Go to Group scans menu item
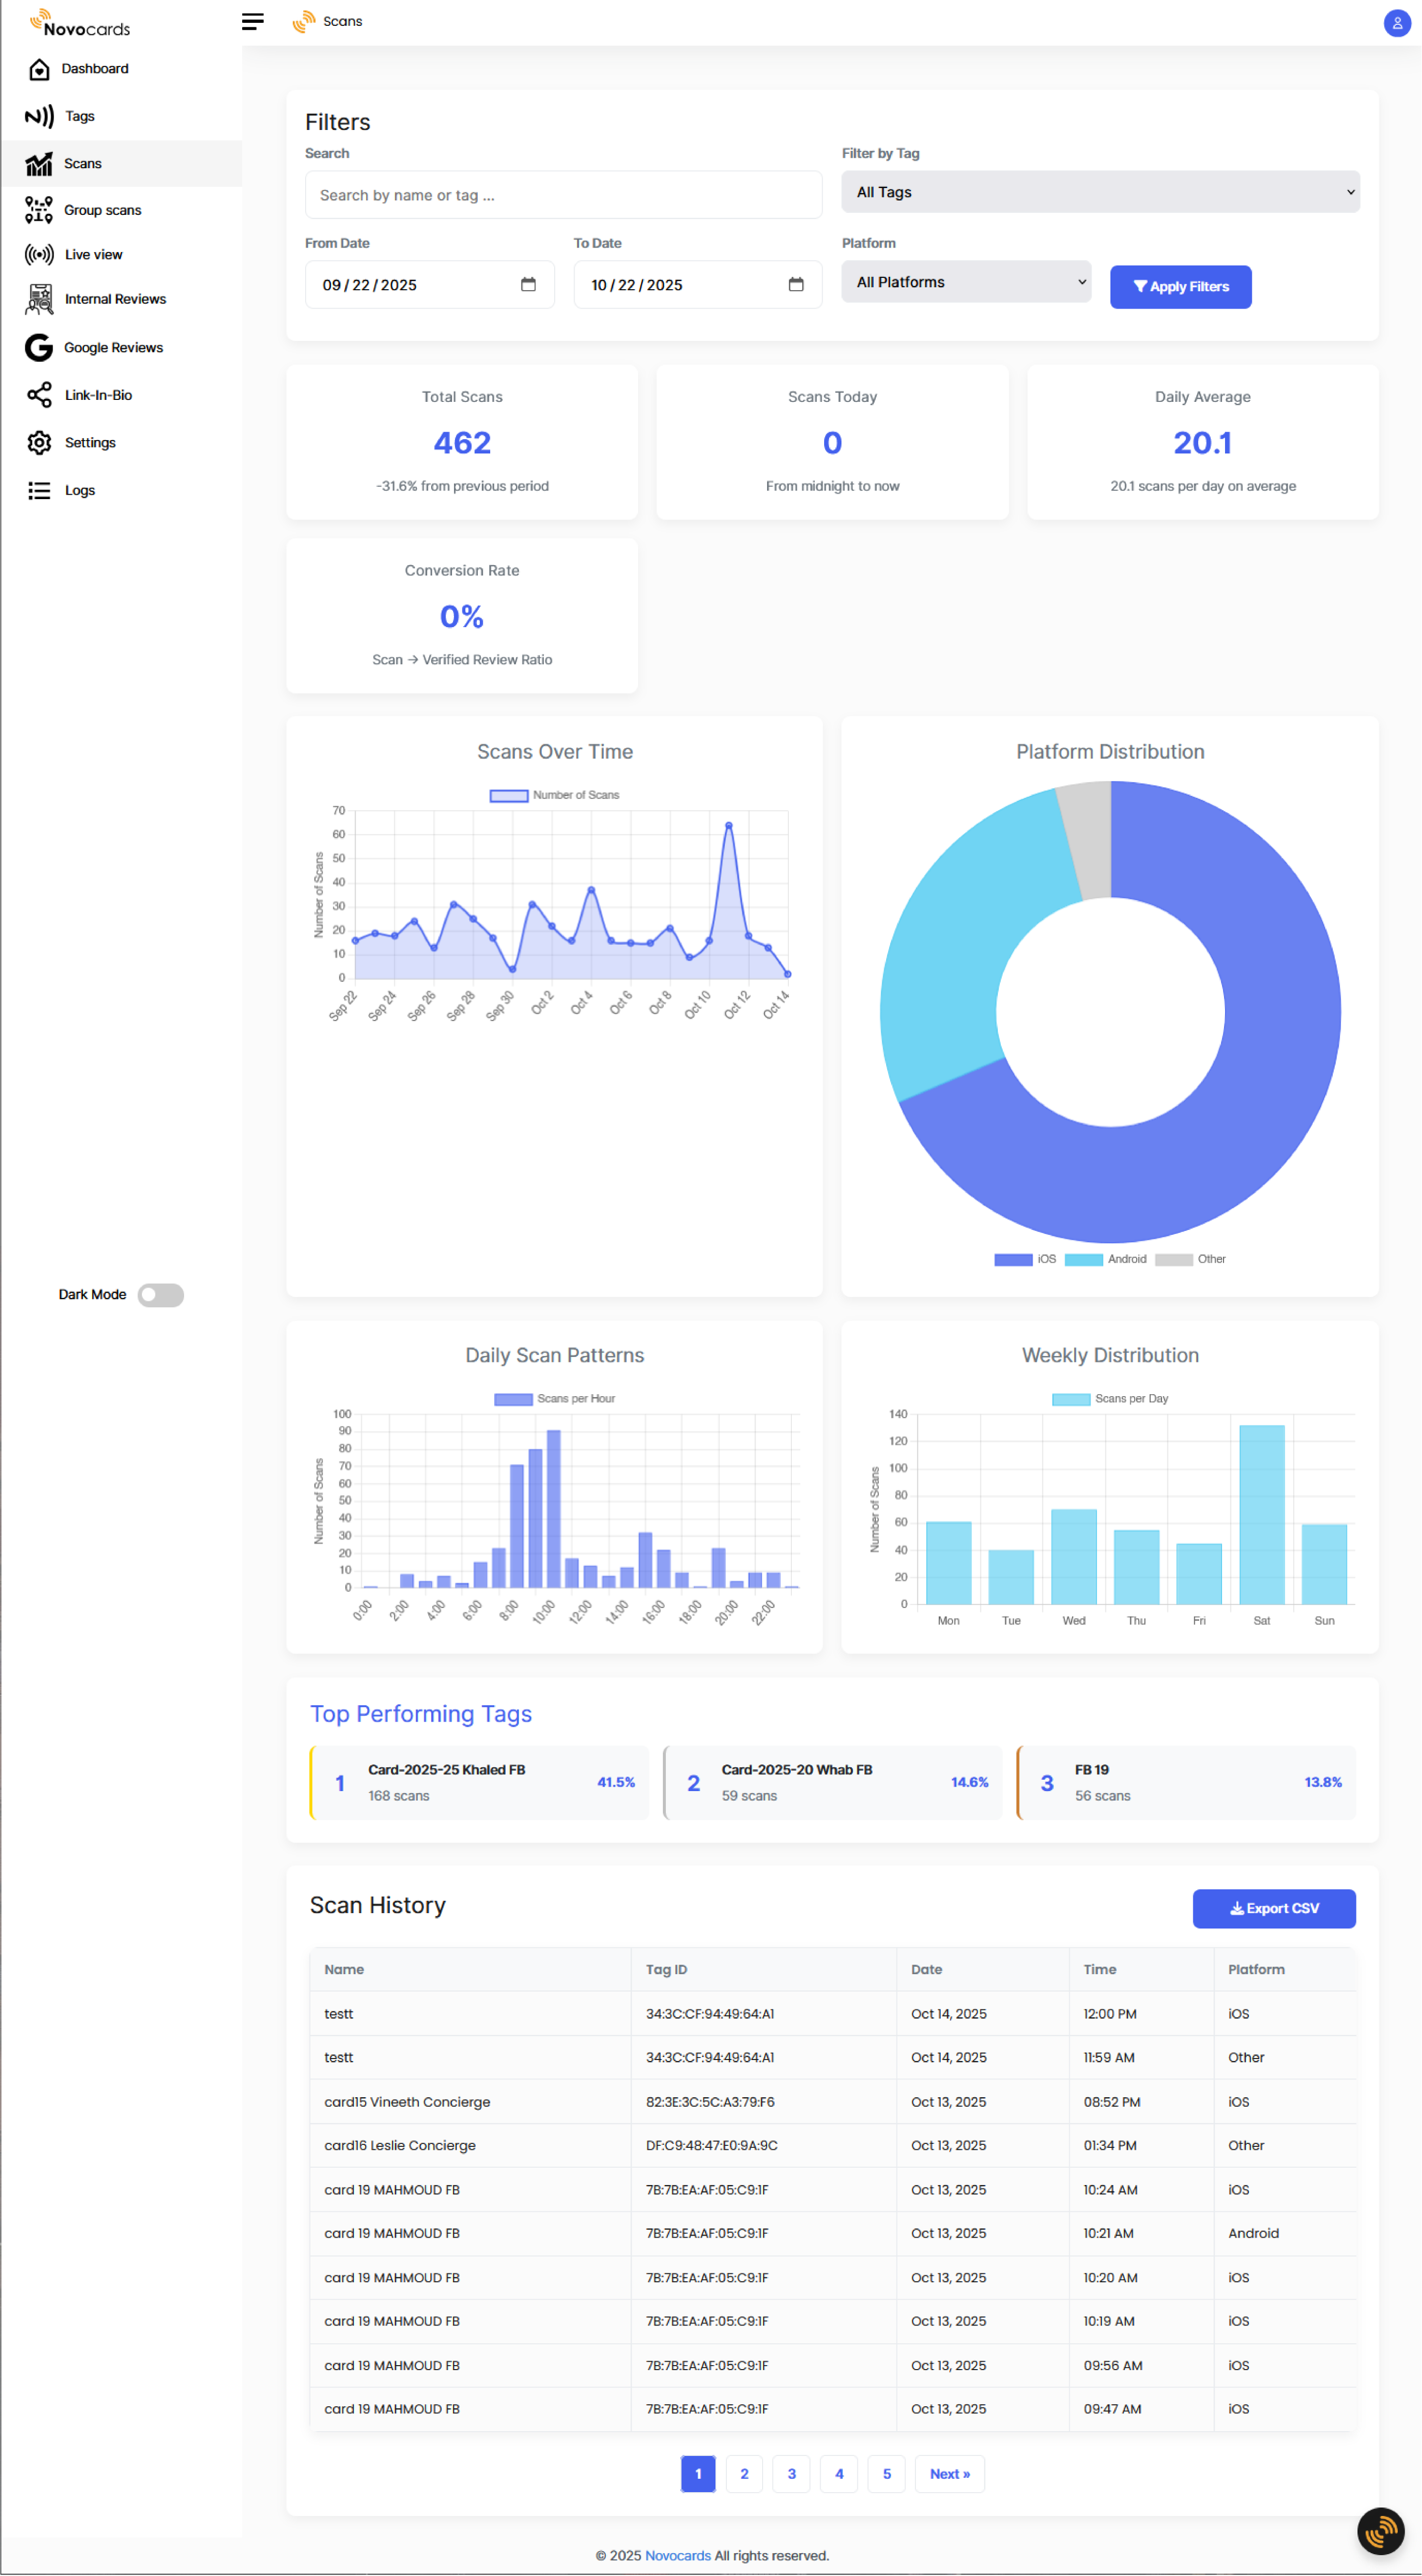Viewport: 1422px width, 2576px height. coord(102,211)
